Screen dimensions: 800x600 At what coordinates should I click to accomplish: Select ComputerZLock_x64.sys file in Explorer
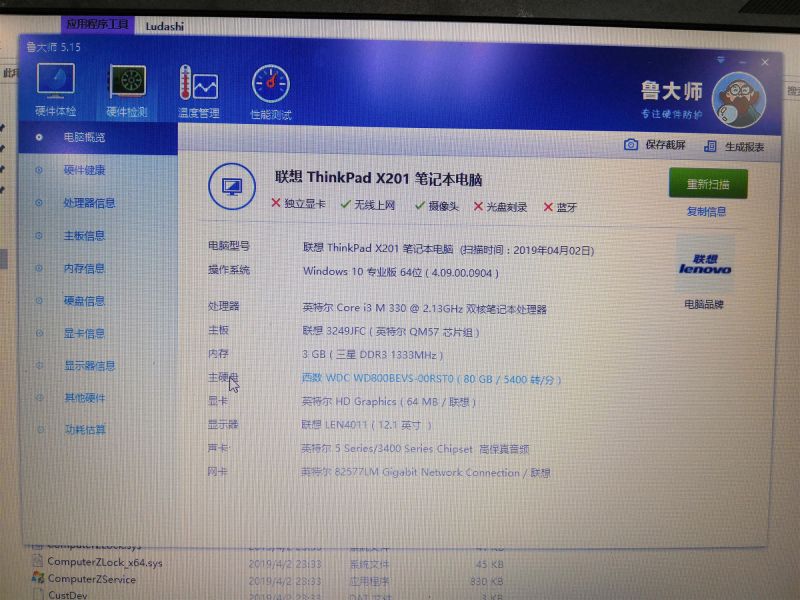click(105, 562)
